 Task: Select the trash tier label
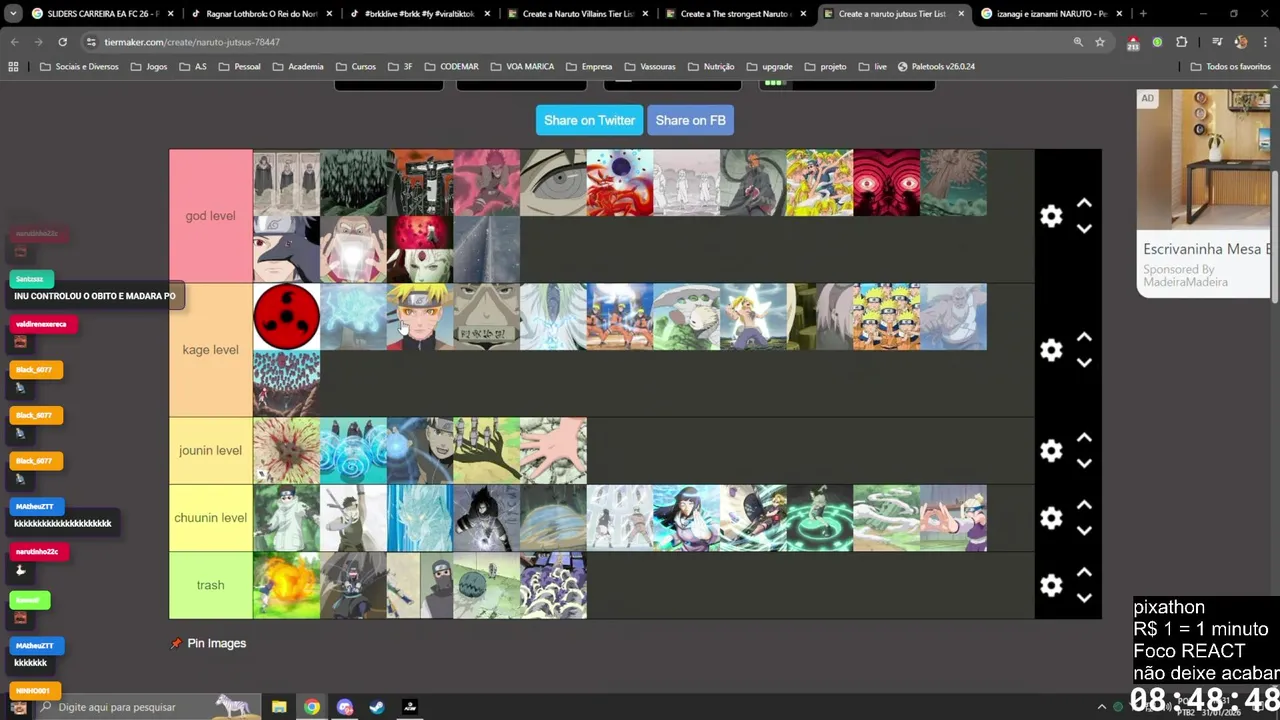[x=210, y=585]
